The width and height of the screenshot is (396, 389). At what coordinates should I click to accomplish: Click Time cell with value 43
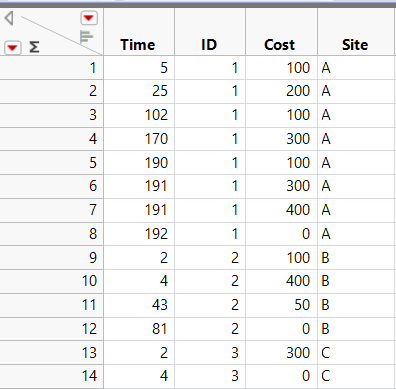tap(139, 305)
